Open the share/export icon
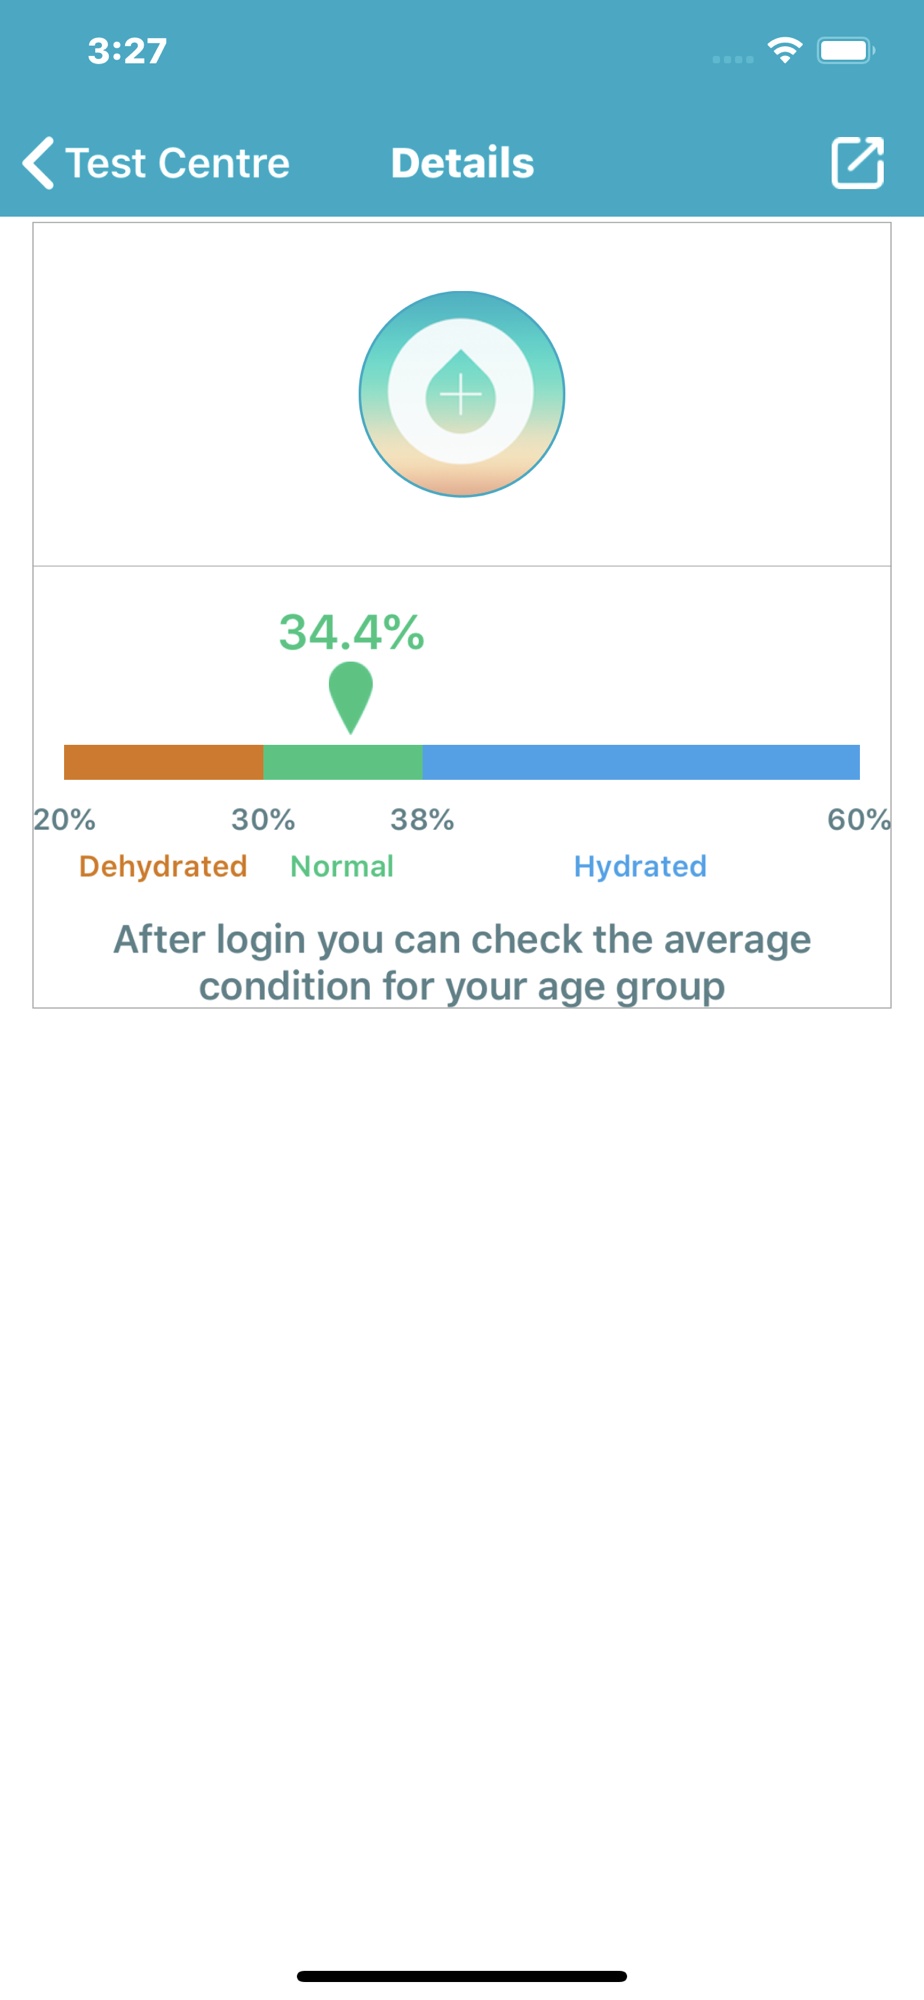This screenshot has height=2000, width=924. (858, 163)
